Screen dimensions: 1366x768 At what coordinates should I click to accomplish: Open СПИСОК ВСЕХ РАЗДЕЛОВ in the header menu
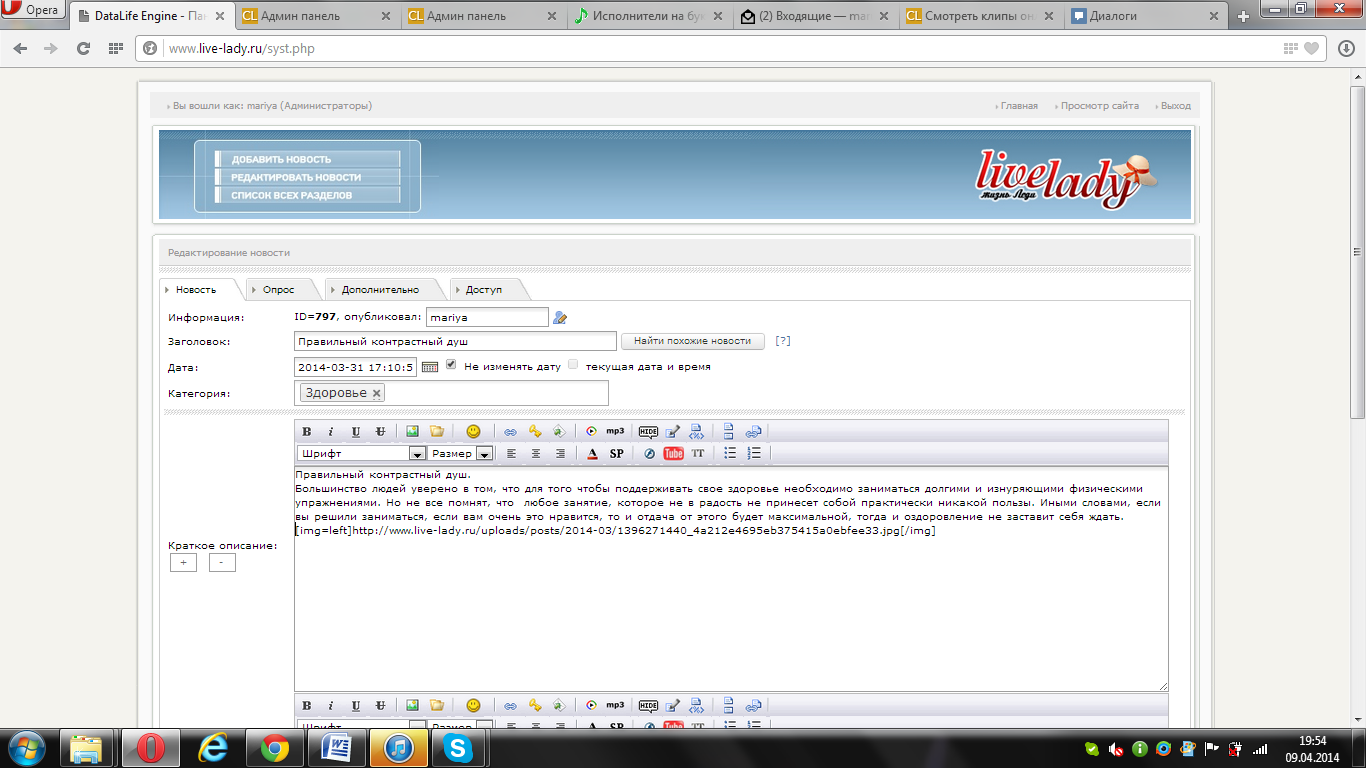click(307, 195)
